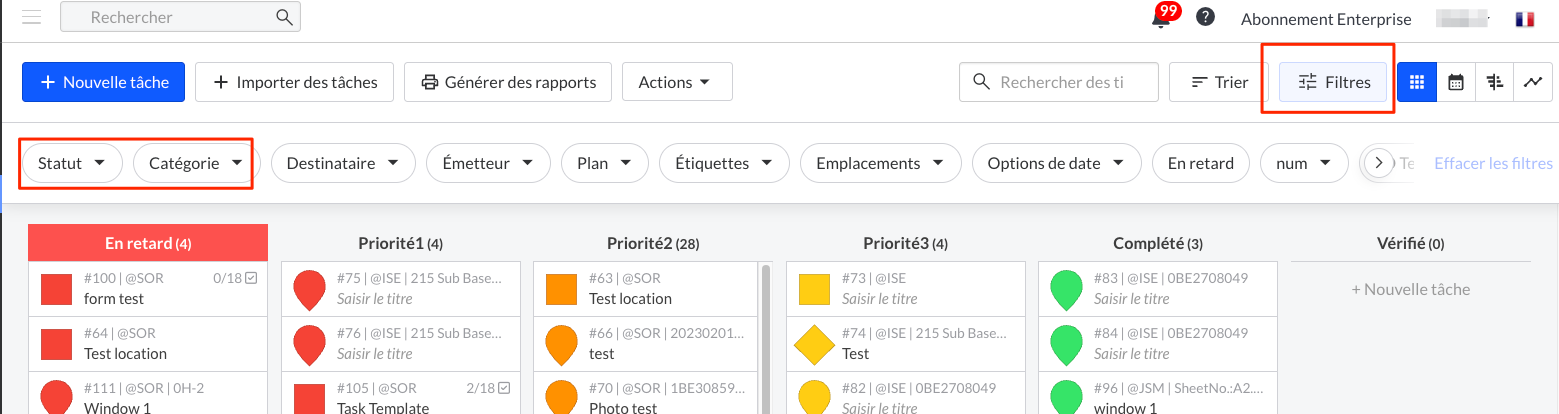Click Effacer les filtres link
Image resolution: width=1559 pixels, height=414 pixels.
(1493, 163)
